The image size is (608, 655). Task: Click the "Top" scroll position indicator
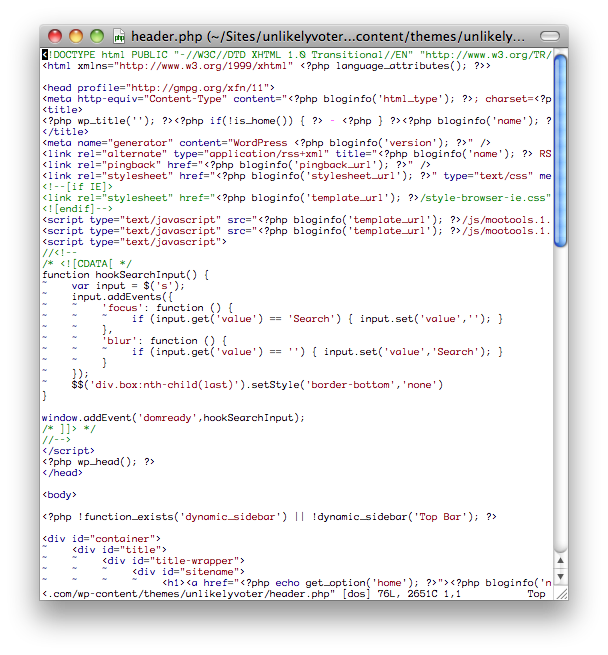[x=536, y=594]
